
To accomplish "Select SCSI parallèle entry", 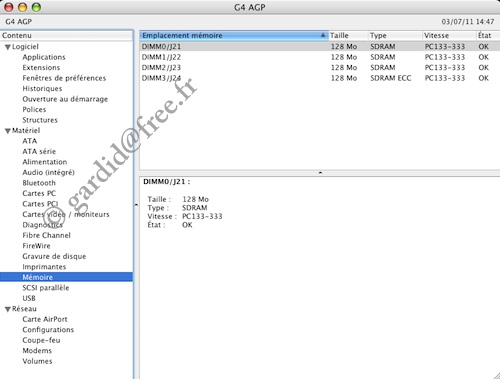I will coord(46,288).
